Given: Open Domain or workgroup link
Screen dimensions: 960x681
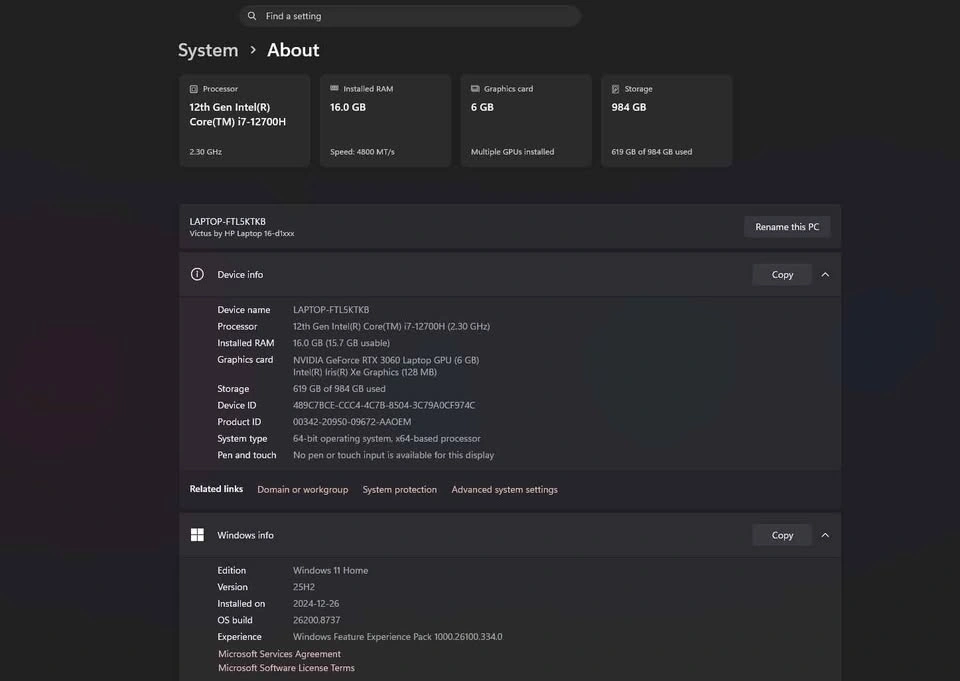Looking at the screenshot, I should coord(302,489).
